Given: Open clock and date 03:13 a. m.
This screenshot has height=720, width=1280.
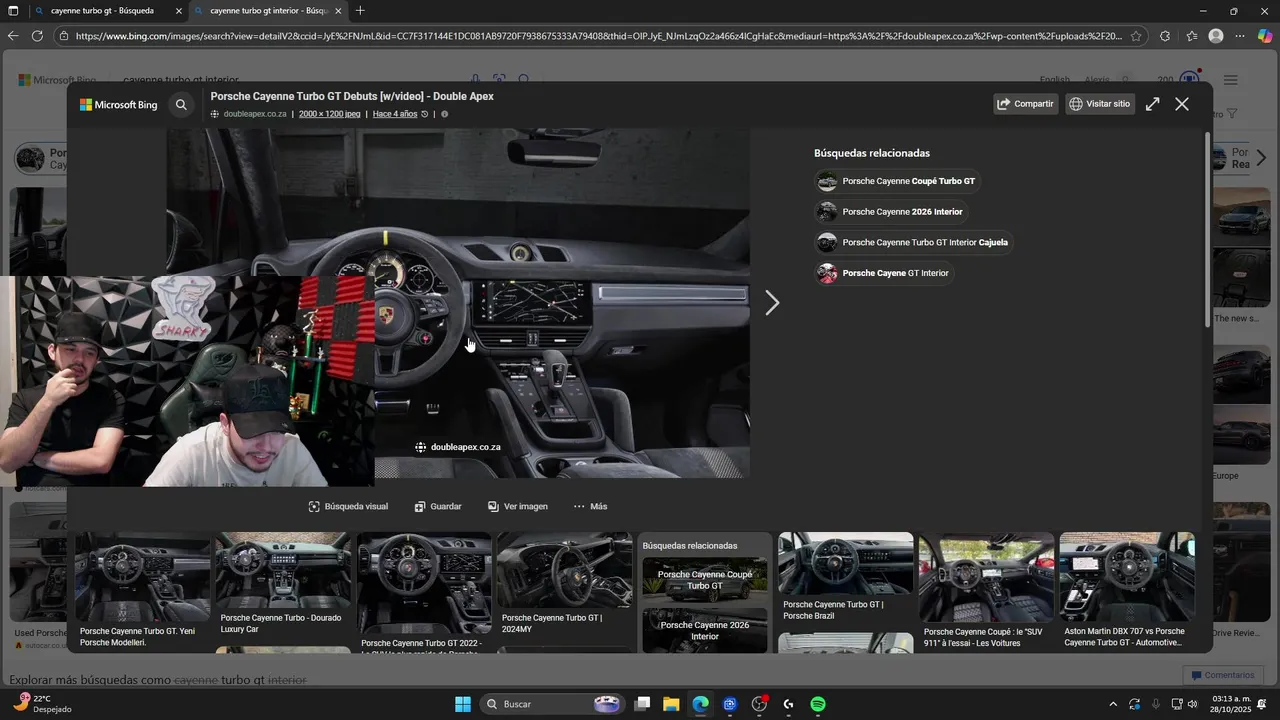Looking at the screenshot, I should coord(1229,704).
